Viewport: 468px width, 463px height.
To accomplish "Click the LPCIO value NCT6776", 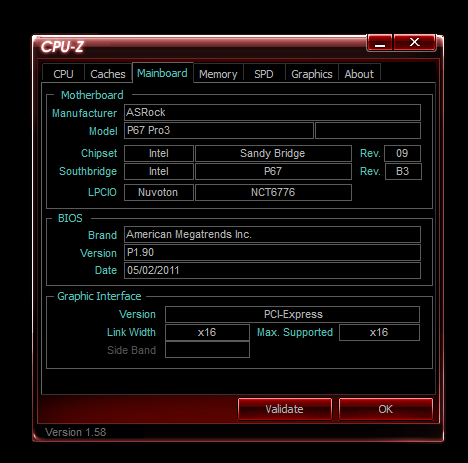I will tap(273, 192).
